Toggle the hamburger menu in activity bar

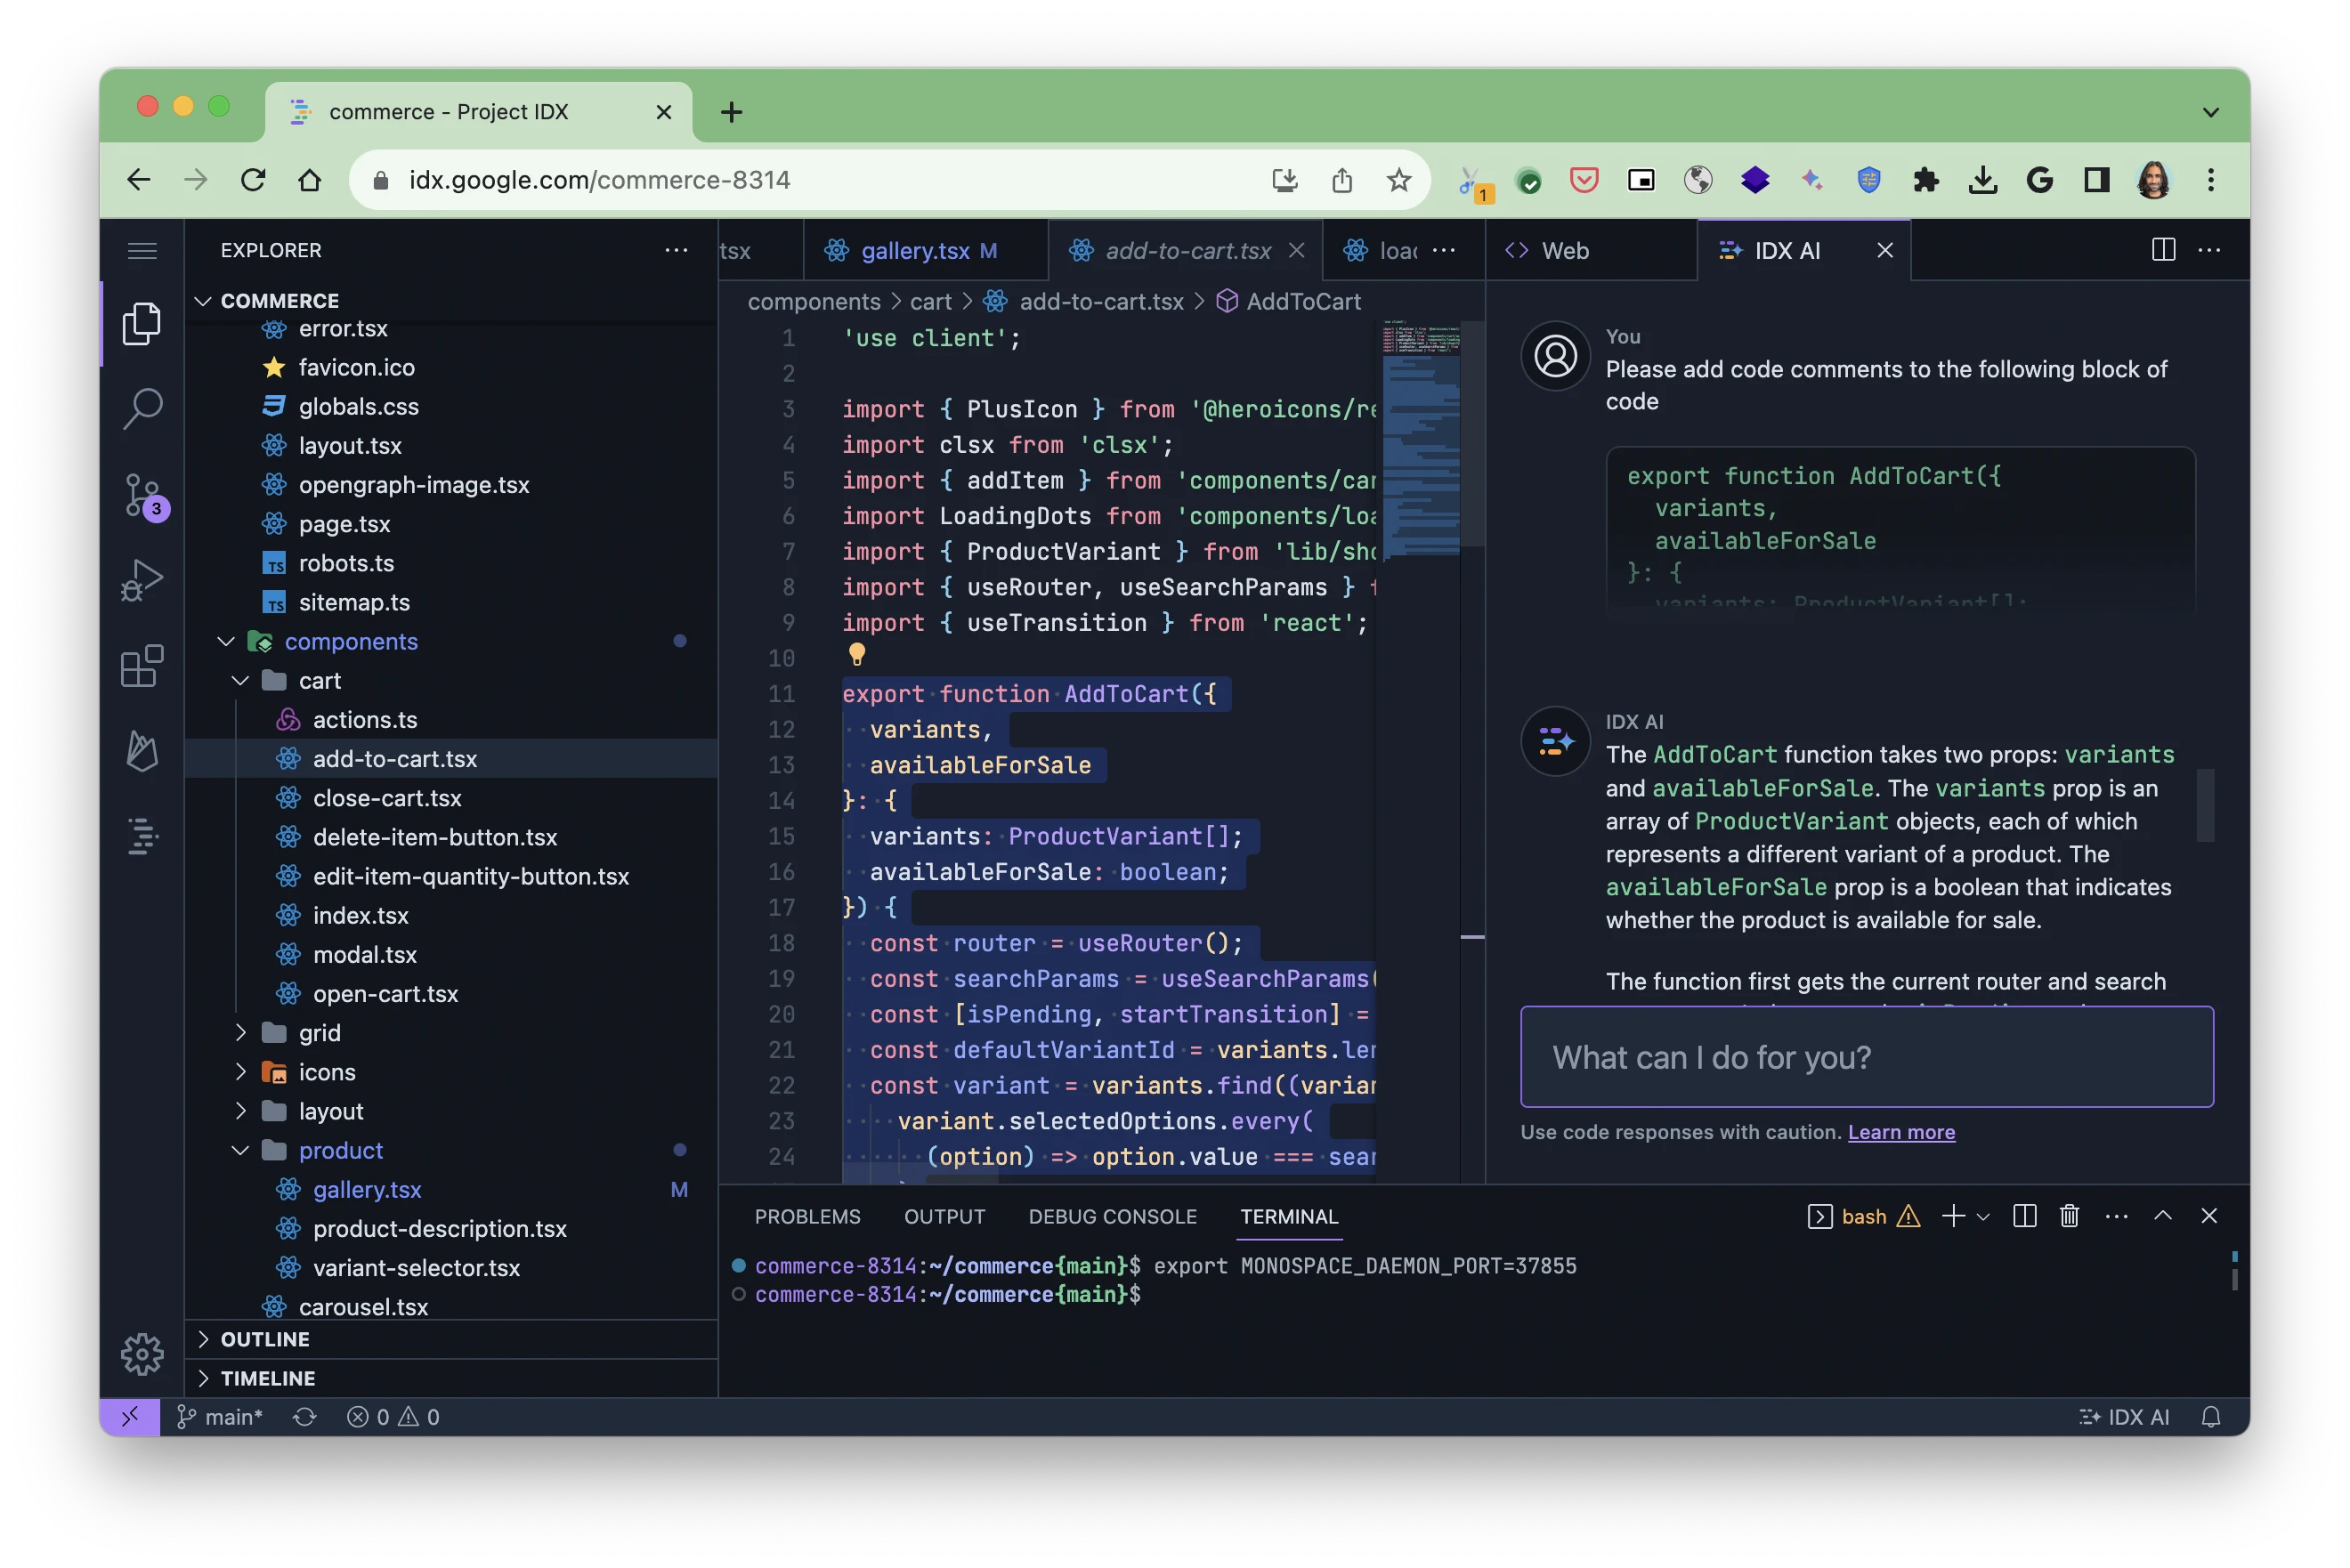click(142, 250)
